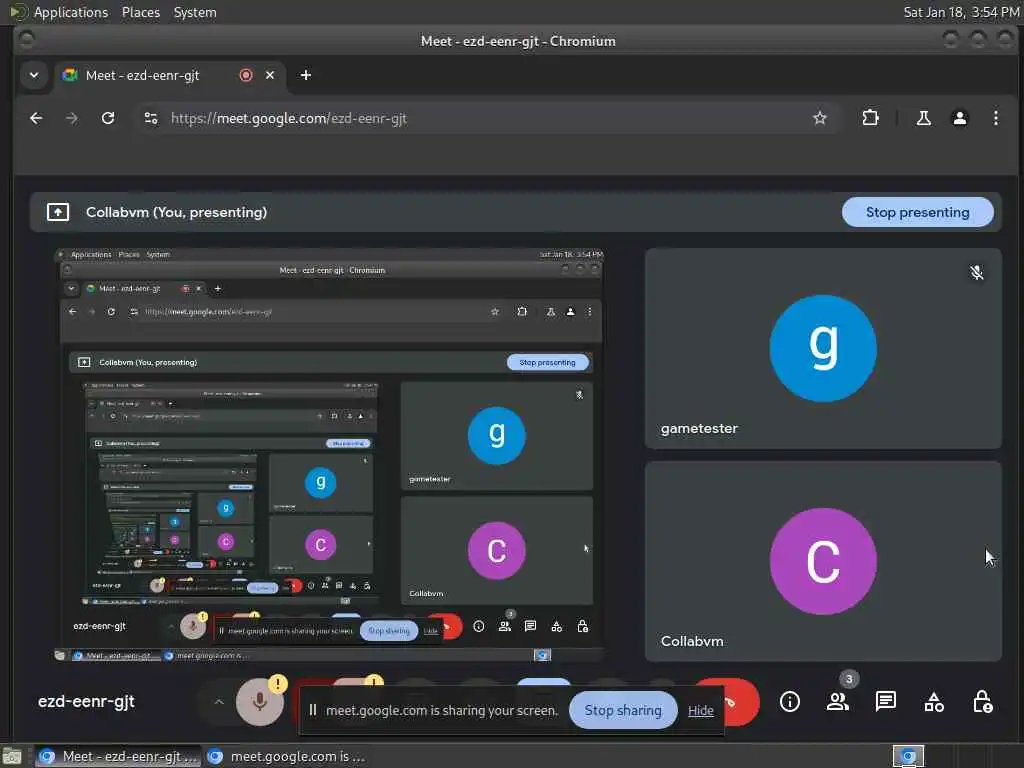The height and width of the screenshot is (768, 1024).
Task: Click the browser forward arrow
Action: coord(72,118)
